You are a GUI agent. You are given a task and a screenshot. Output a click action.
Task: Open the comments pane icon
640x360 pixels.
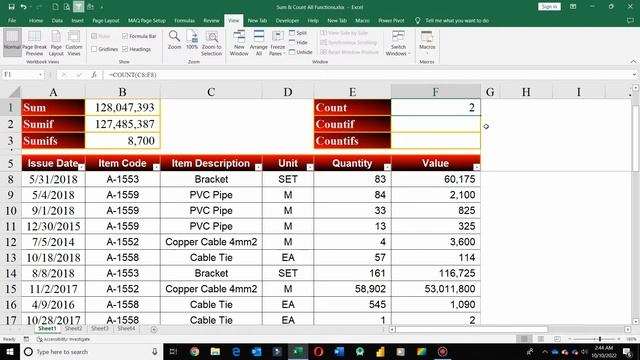(630, 20)
